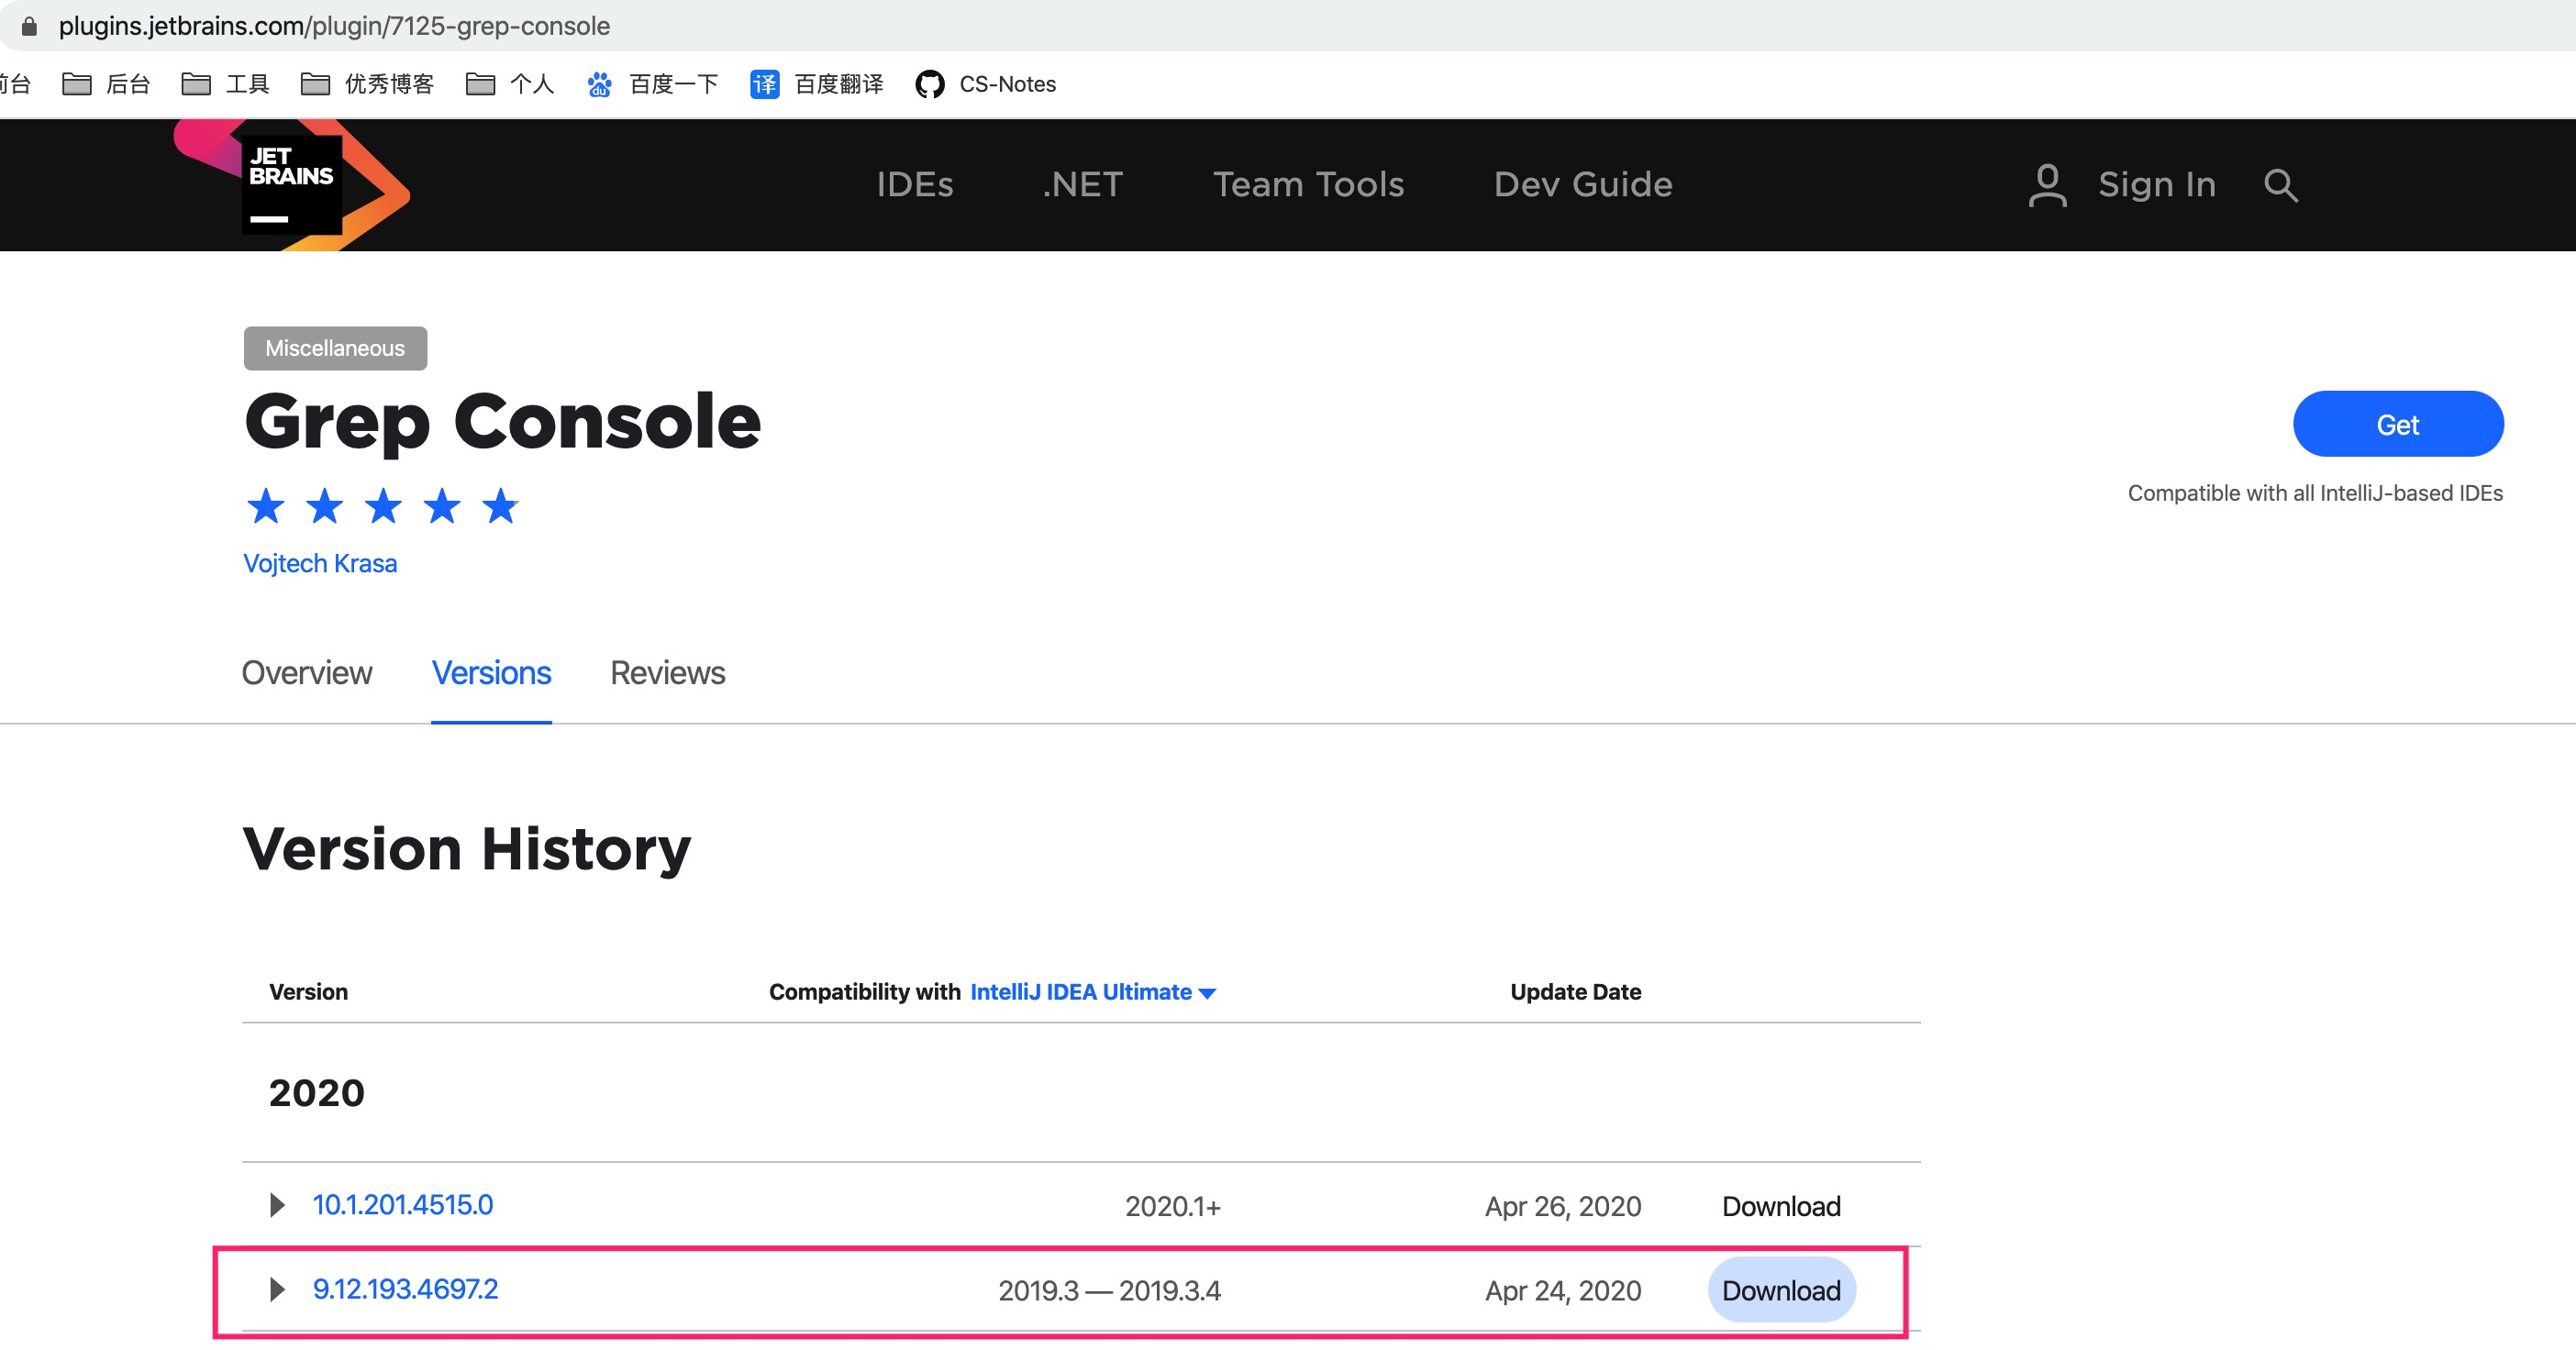Open the Dev Guide menu
Viewport: 2576px width, 1350px height.
1583,185
